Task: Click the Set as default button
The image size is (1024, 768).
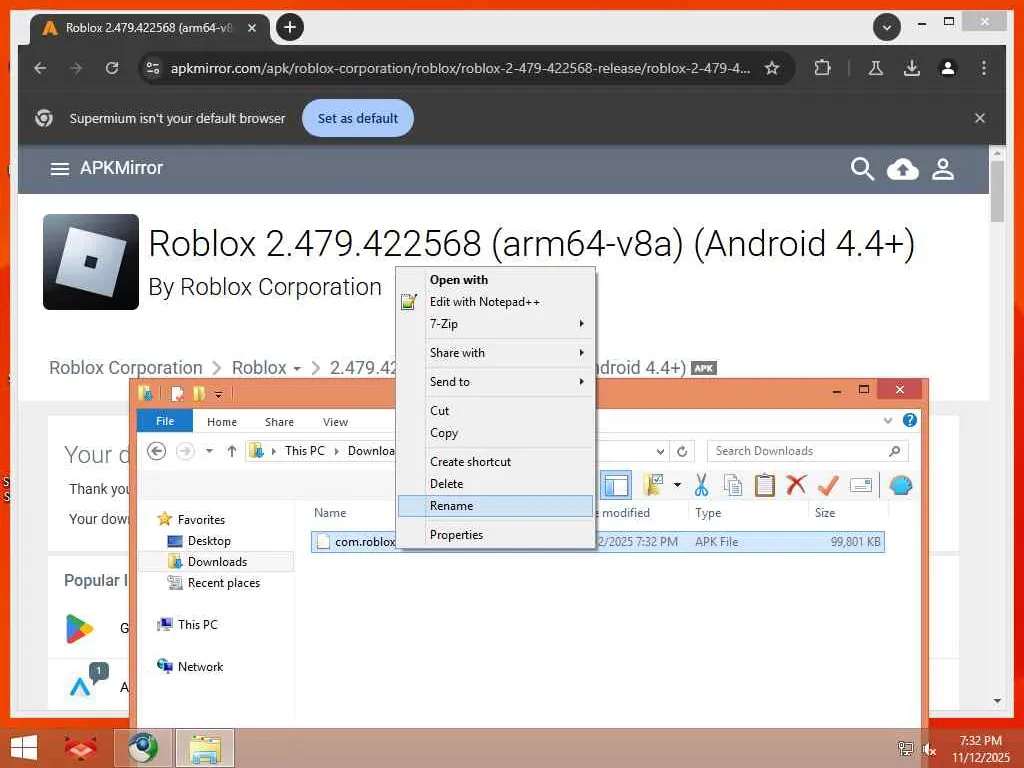Action: [x=358, y=118]
